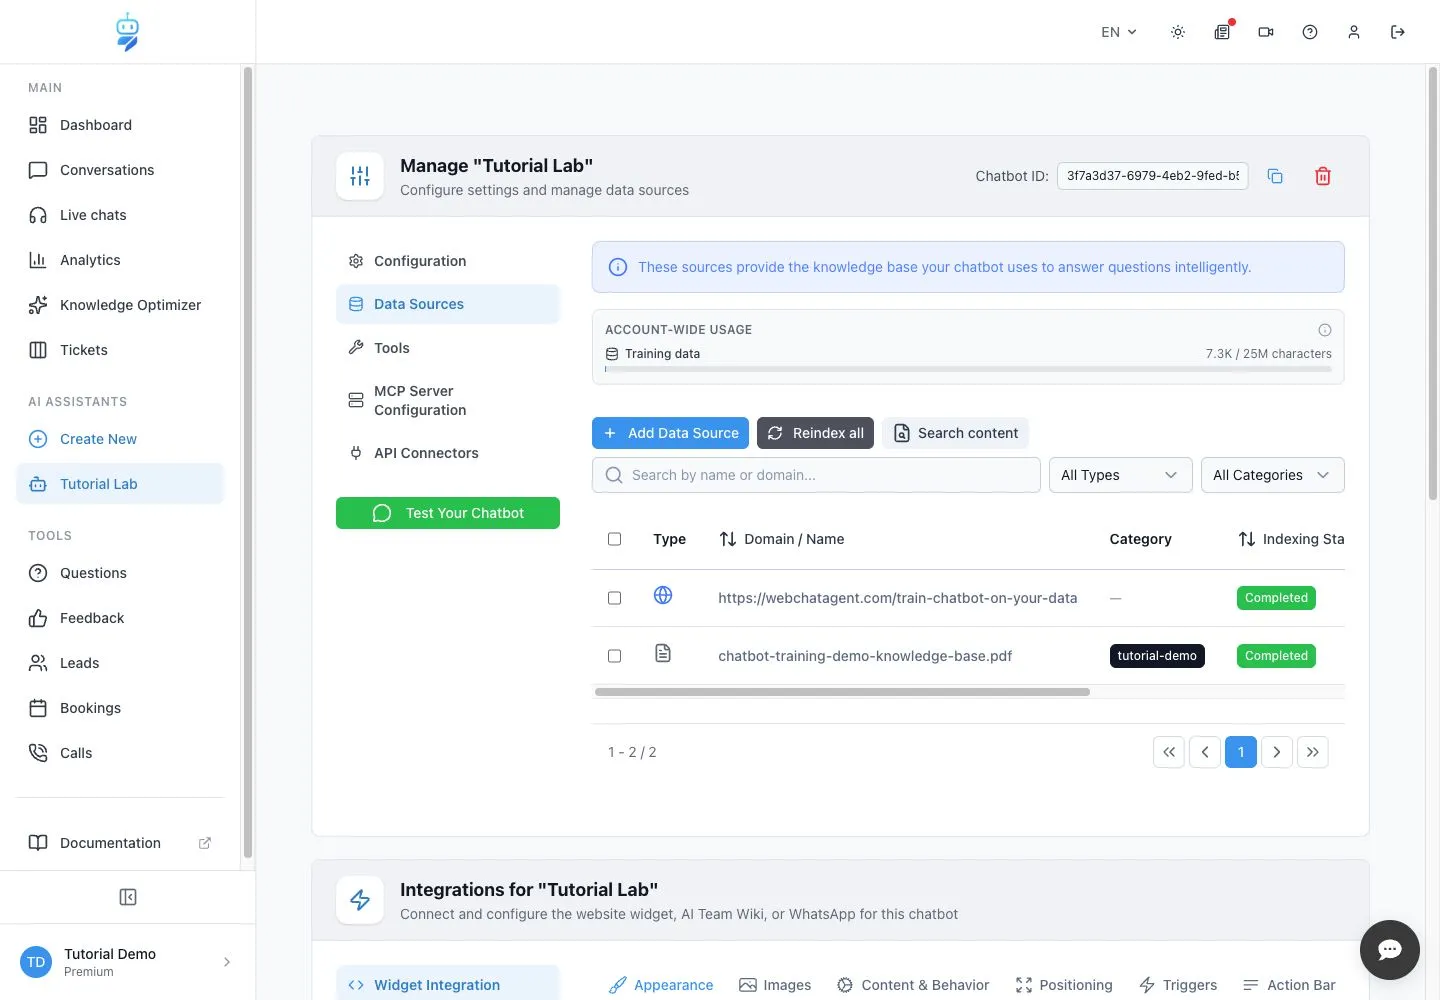Click the training data usage progress bar
The width and height of the screenshot is (1440, 1000).
pyautogui.click(x=968, y=369)
